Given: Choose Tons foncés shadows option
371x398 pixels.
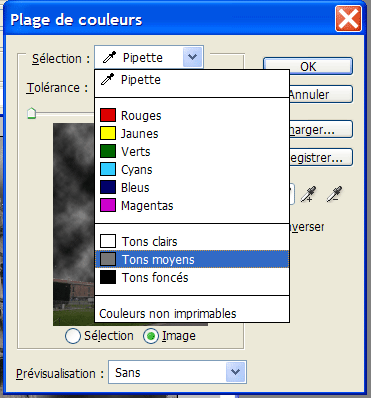Looking at the screenshot, I should (x=192, y=277).
